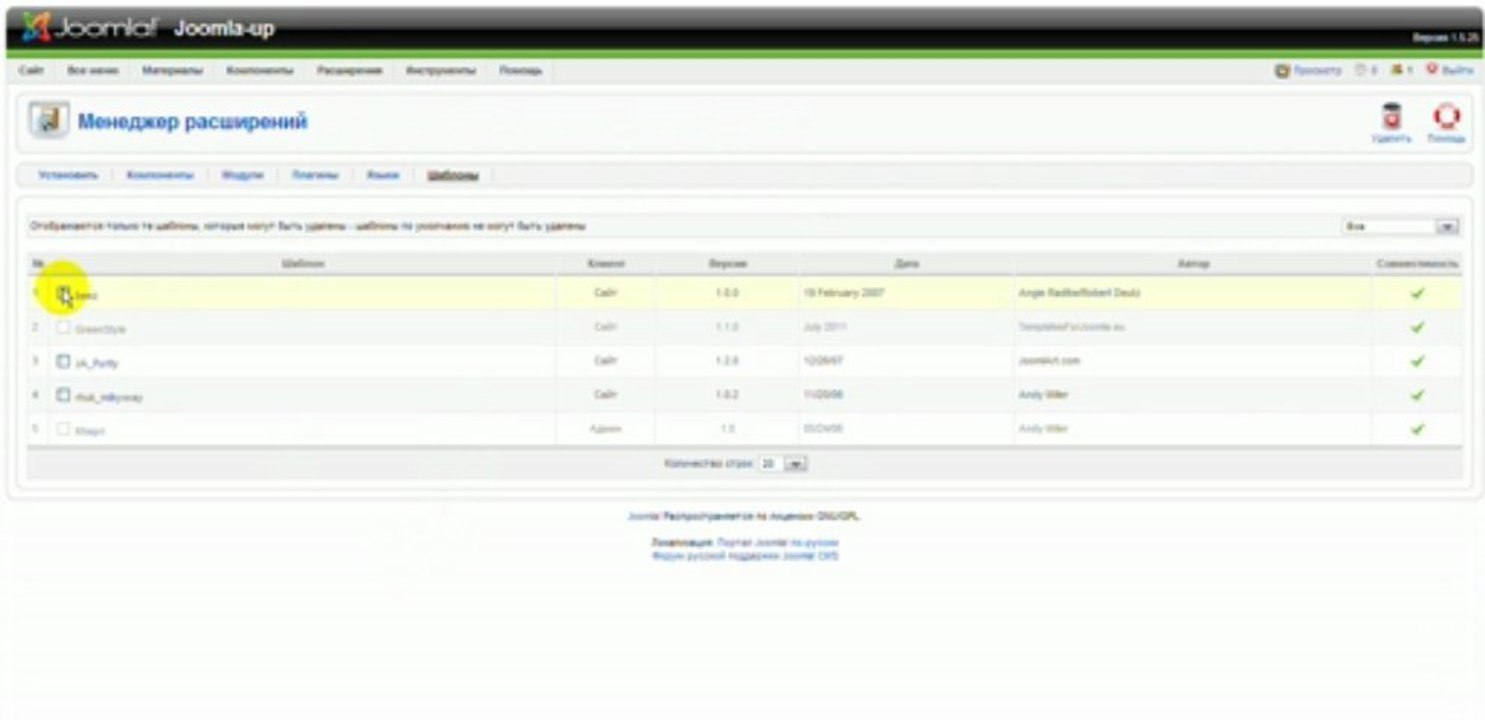Click the Менеджер расширений page title
The height and width of the screenshot is (720, 1485).
pos(193,122)
